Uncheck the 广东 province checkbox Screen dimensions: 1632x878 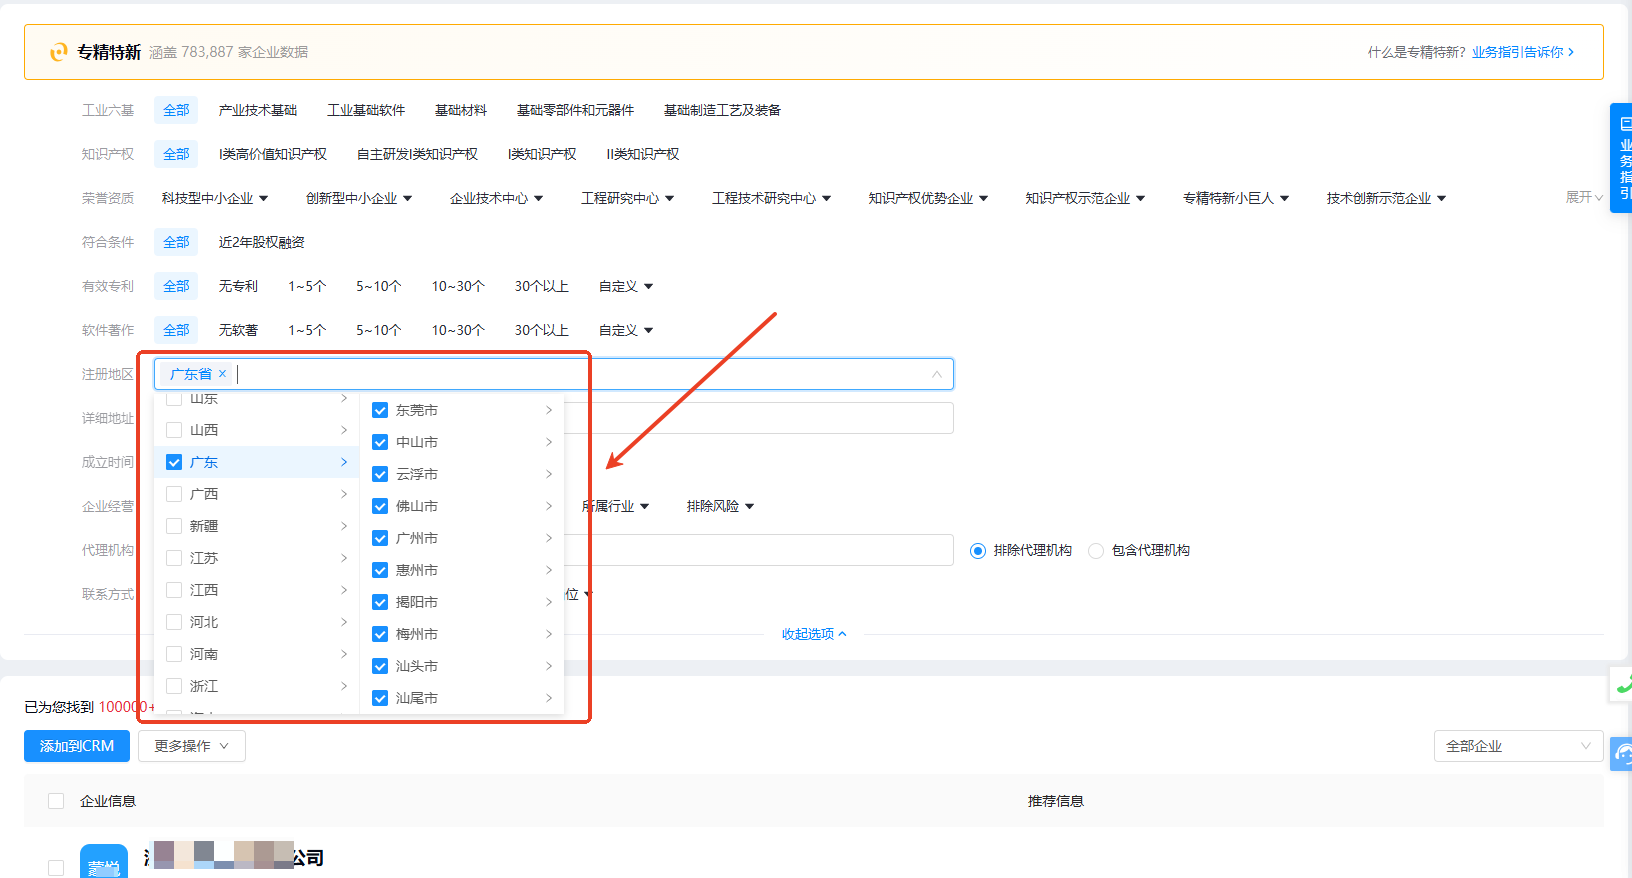pos(174,462)
